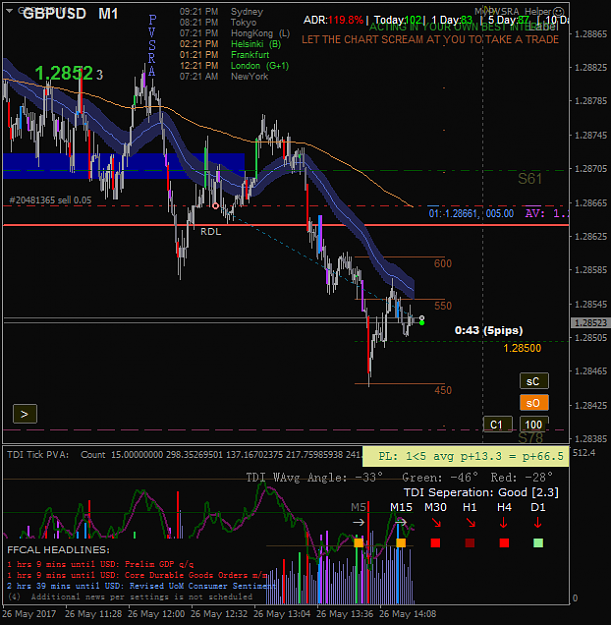The image size is (611, 625).
Task: Click the green square under D1
Action: pos(538,543)
